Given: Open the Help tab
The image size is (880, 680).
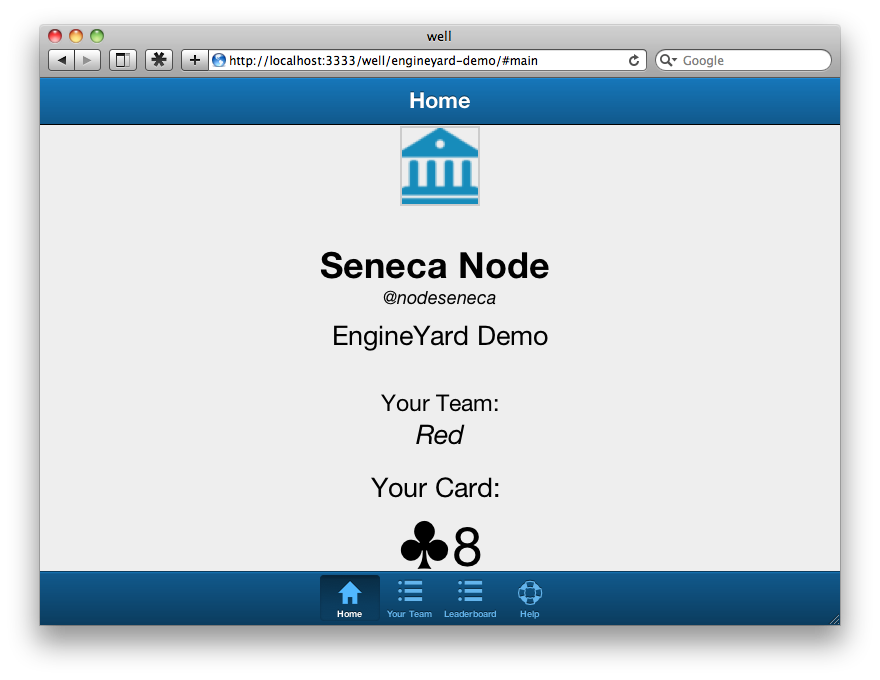Looking at the screenshot, I should click(529, 598).
